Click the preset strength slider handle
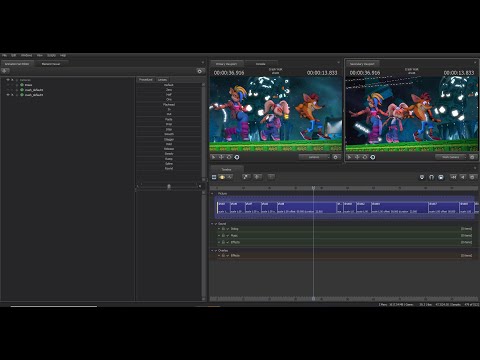The height and width of the screenshot is (360, 480). (x=169, y=186)
